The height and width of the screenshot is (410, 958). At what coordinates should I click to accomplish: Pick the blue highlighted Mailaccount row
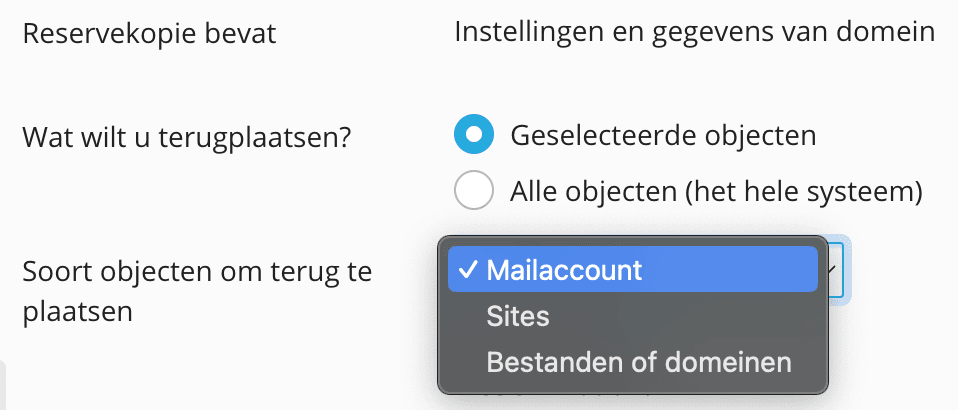point(632,270)
